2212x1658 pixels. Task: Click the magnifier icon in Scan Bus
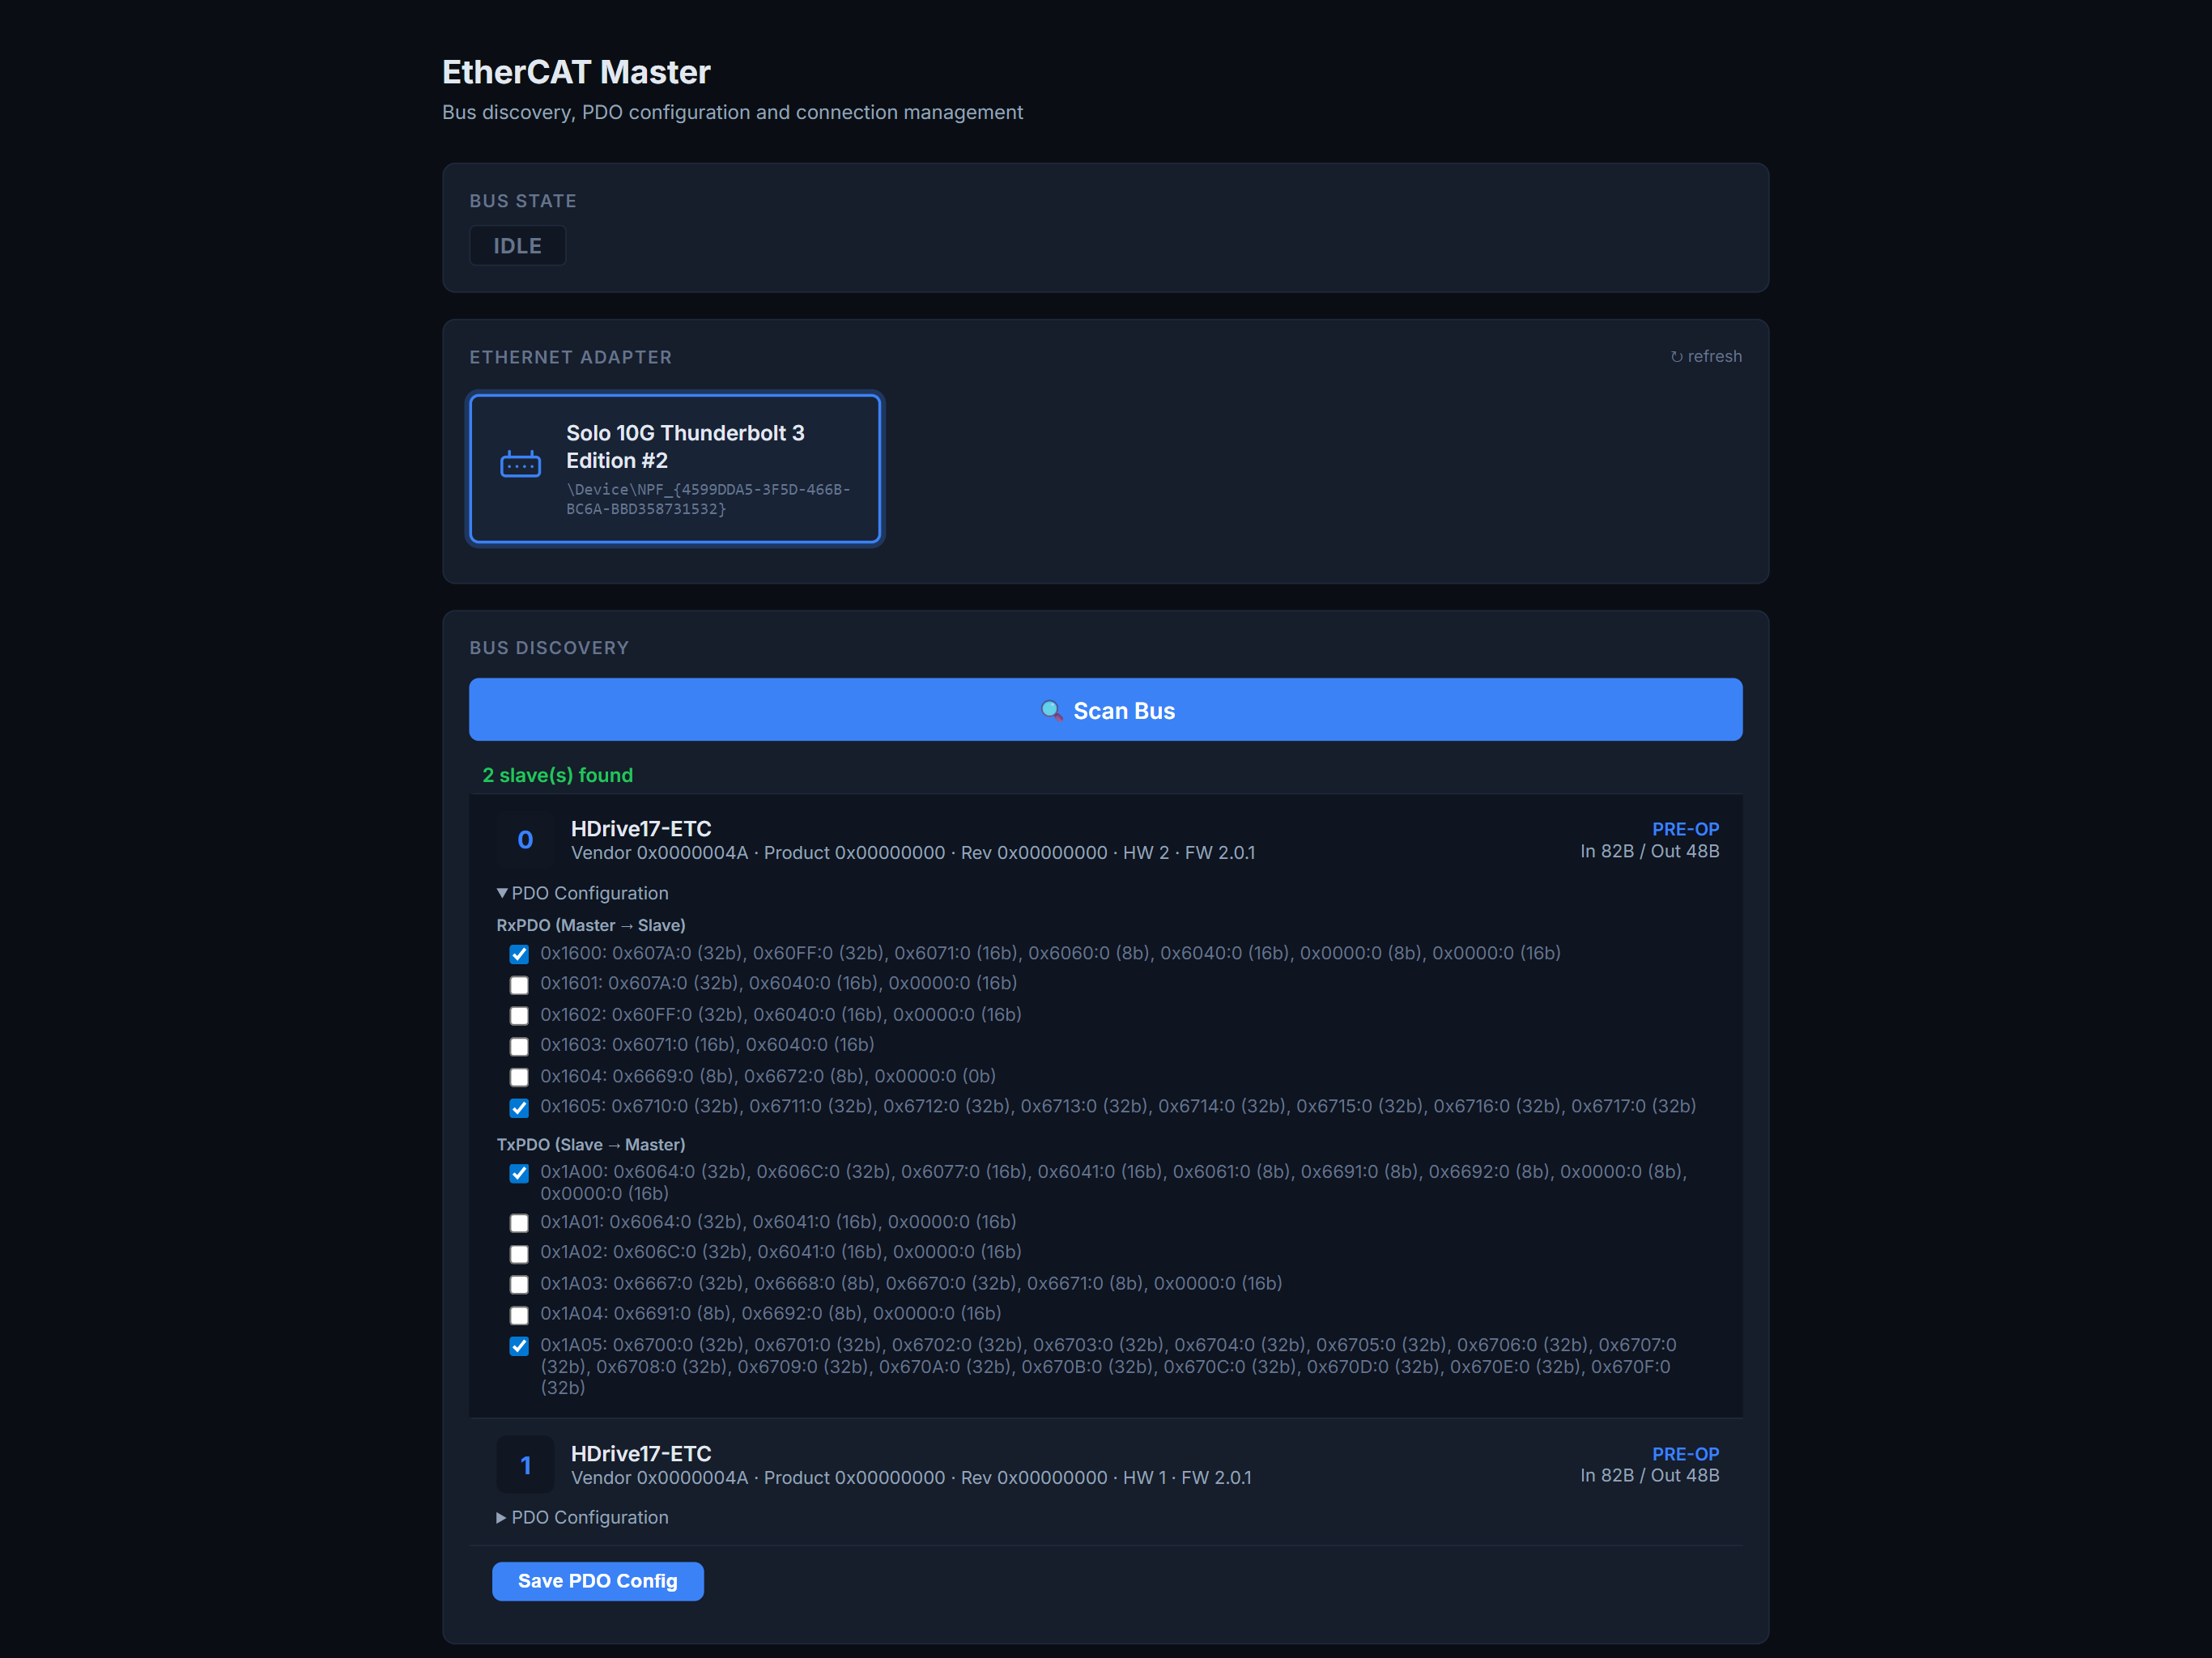(x=1051, y=711)
